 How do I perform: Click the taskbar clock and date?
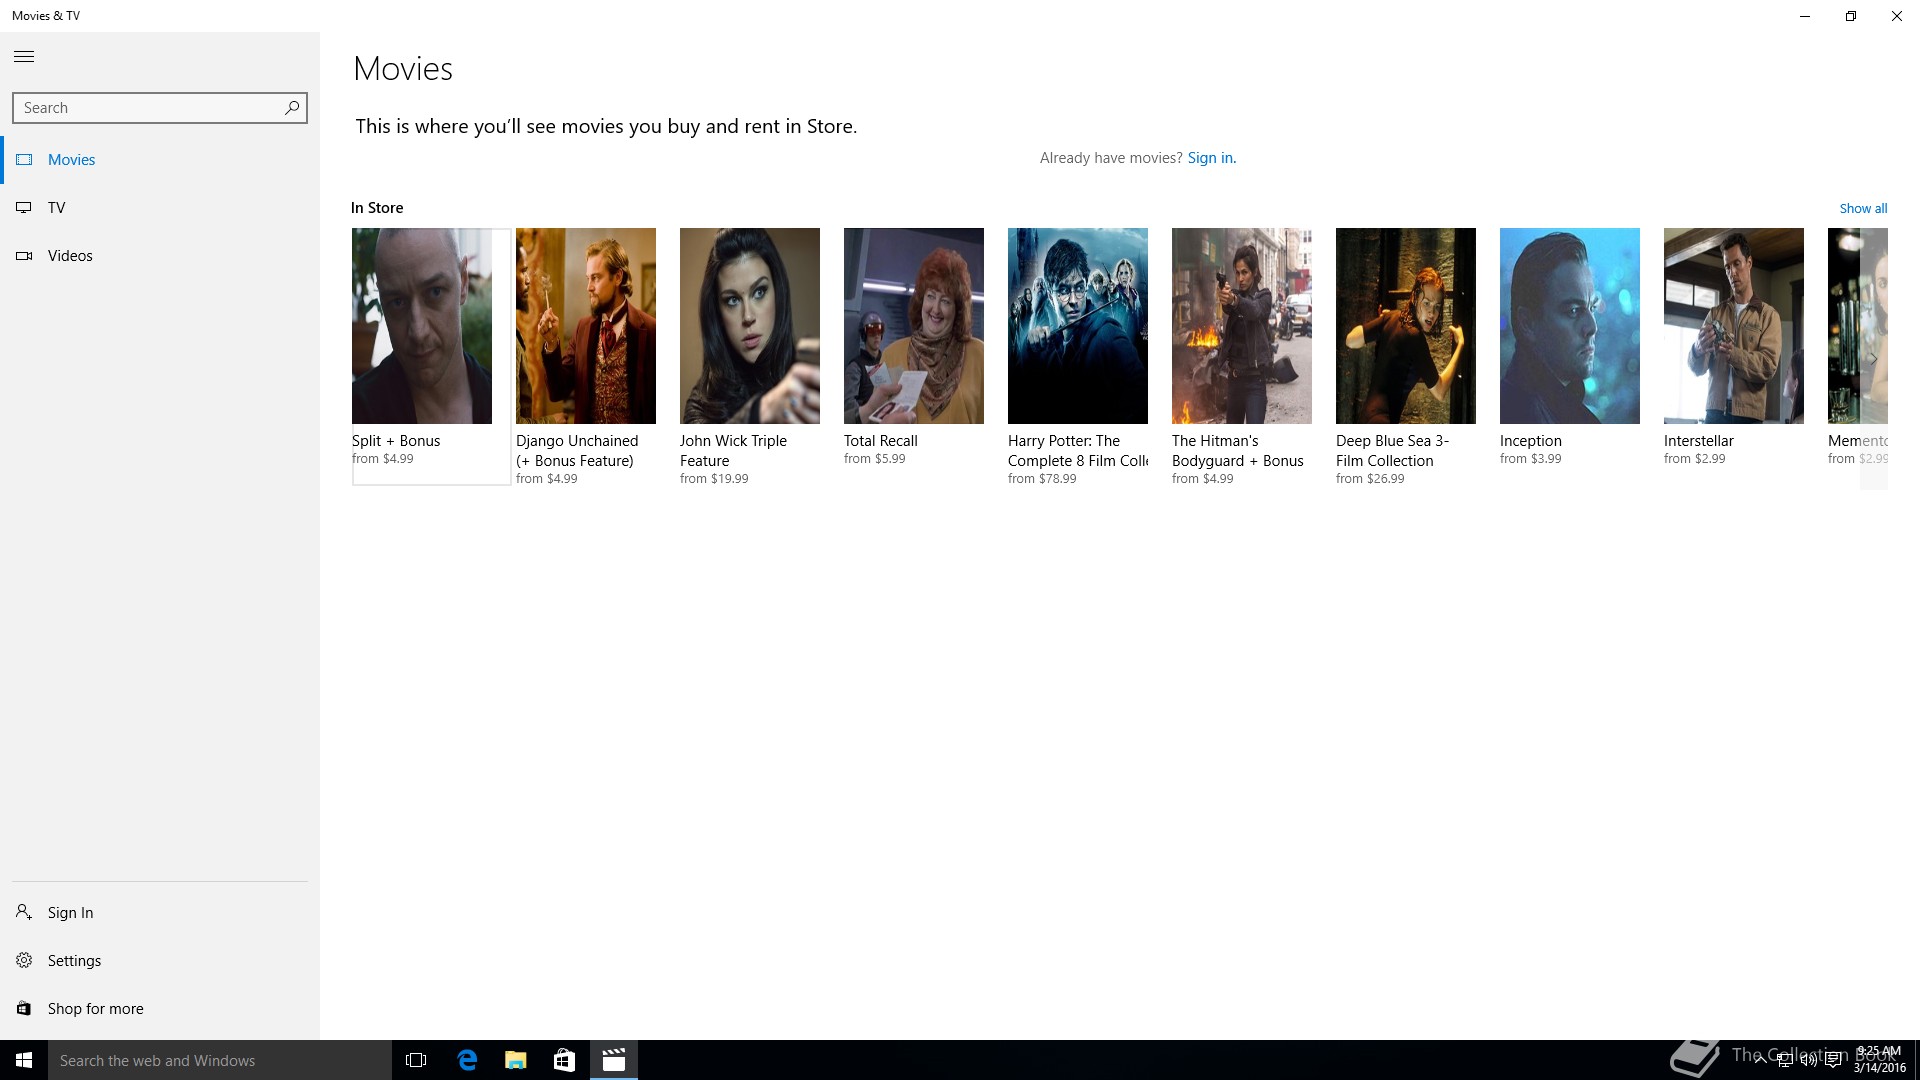[x=1879, y=1060]
